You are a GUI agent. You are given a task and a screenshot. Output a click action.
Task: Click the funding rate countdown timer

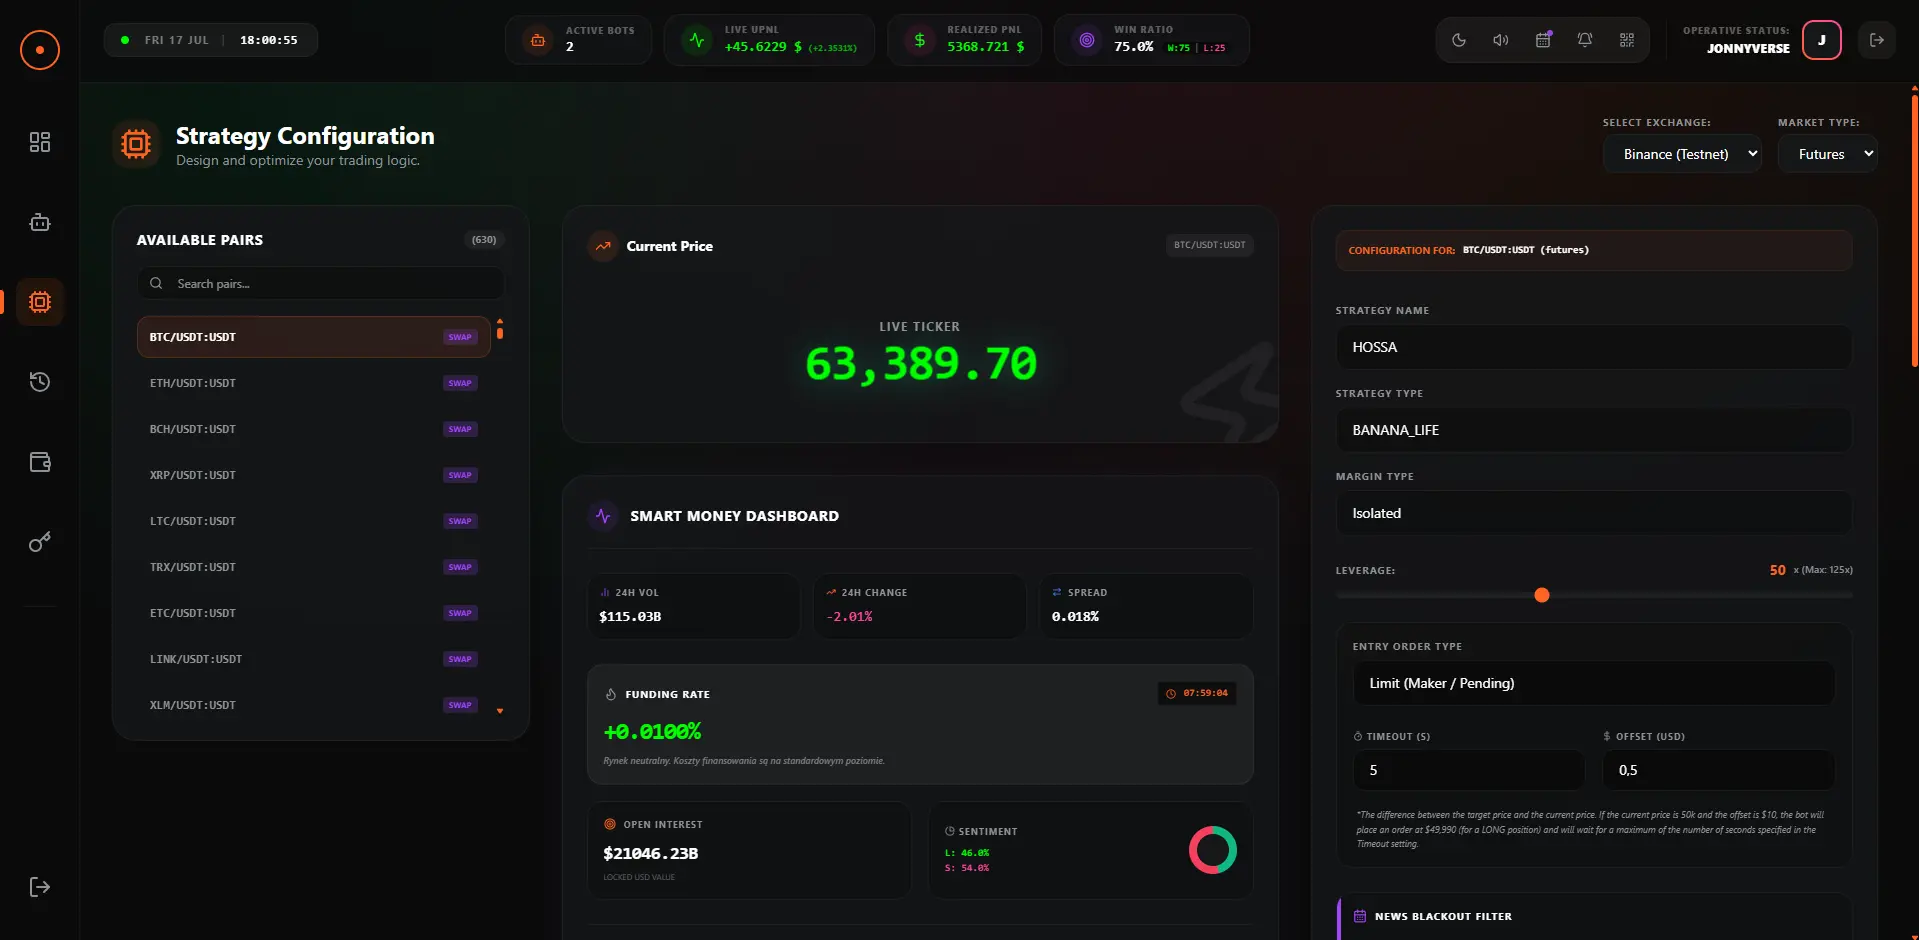[1197, 693]
